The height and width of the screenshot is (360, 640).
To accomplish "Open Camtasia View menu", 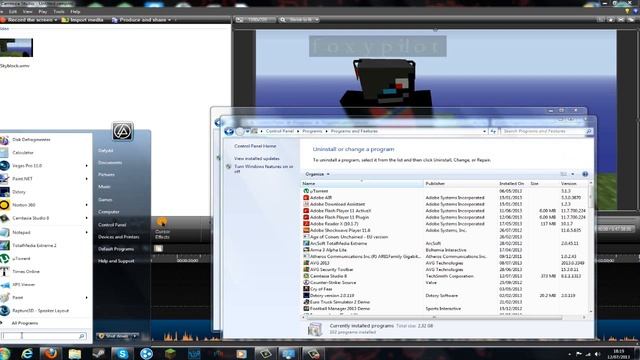I will coord(27,11).
